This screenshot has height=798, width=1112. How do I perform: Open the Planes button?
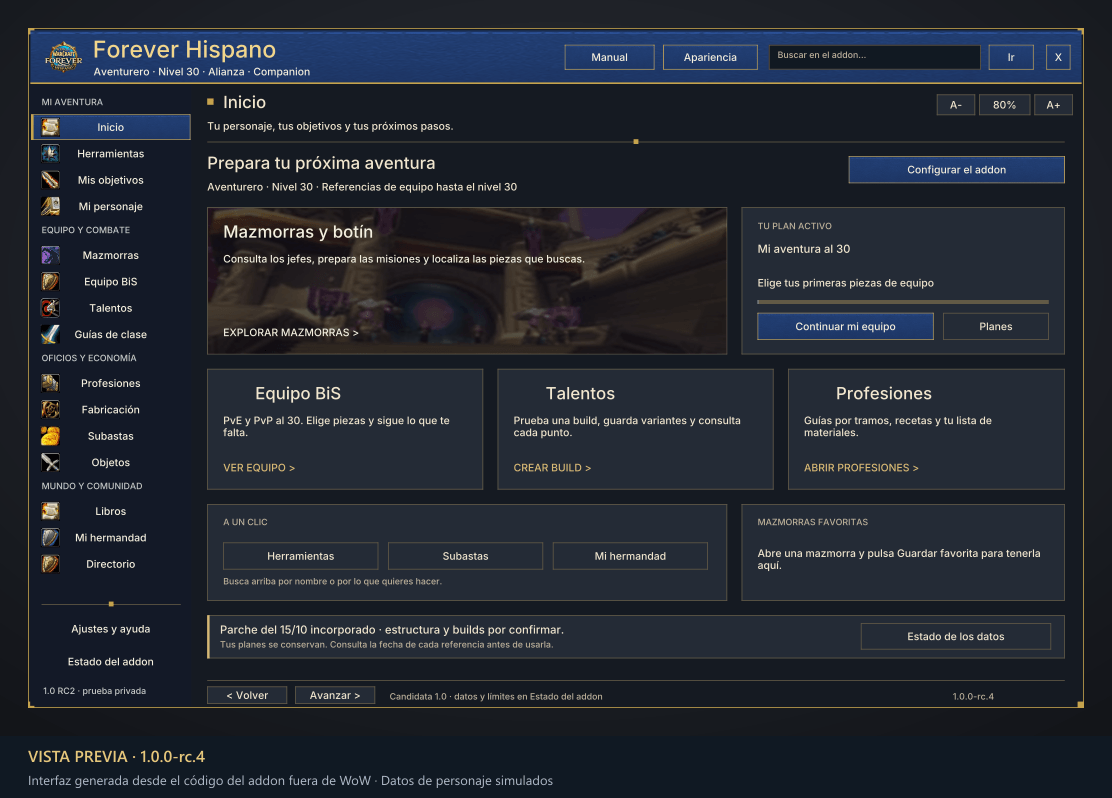pos(996,326)
